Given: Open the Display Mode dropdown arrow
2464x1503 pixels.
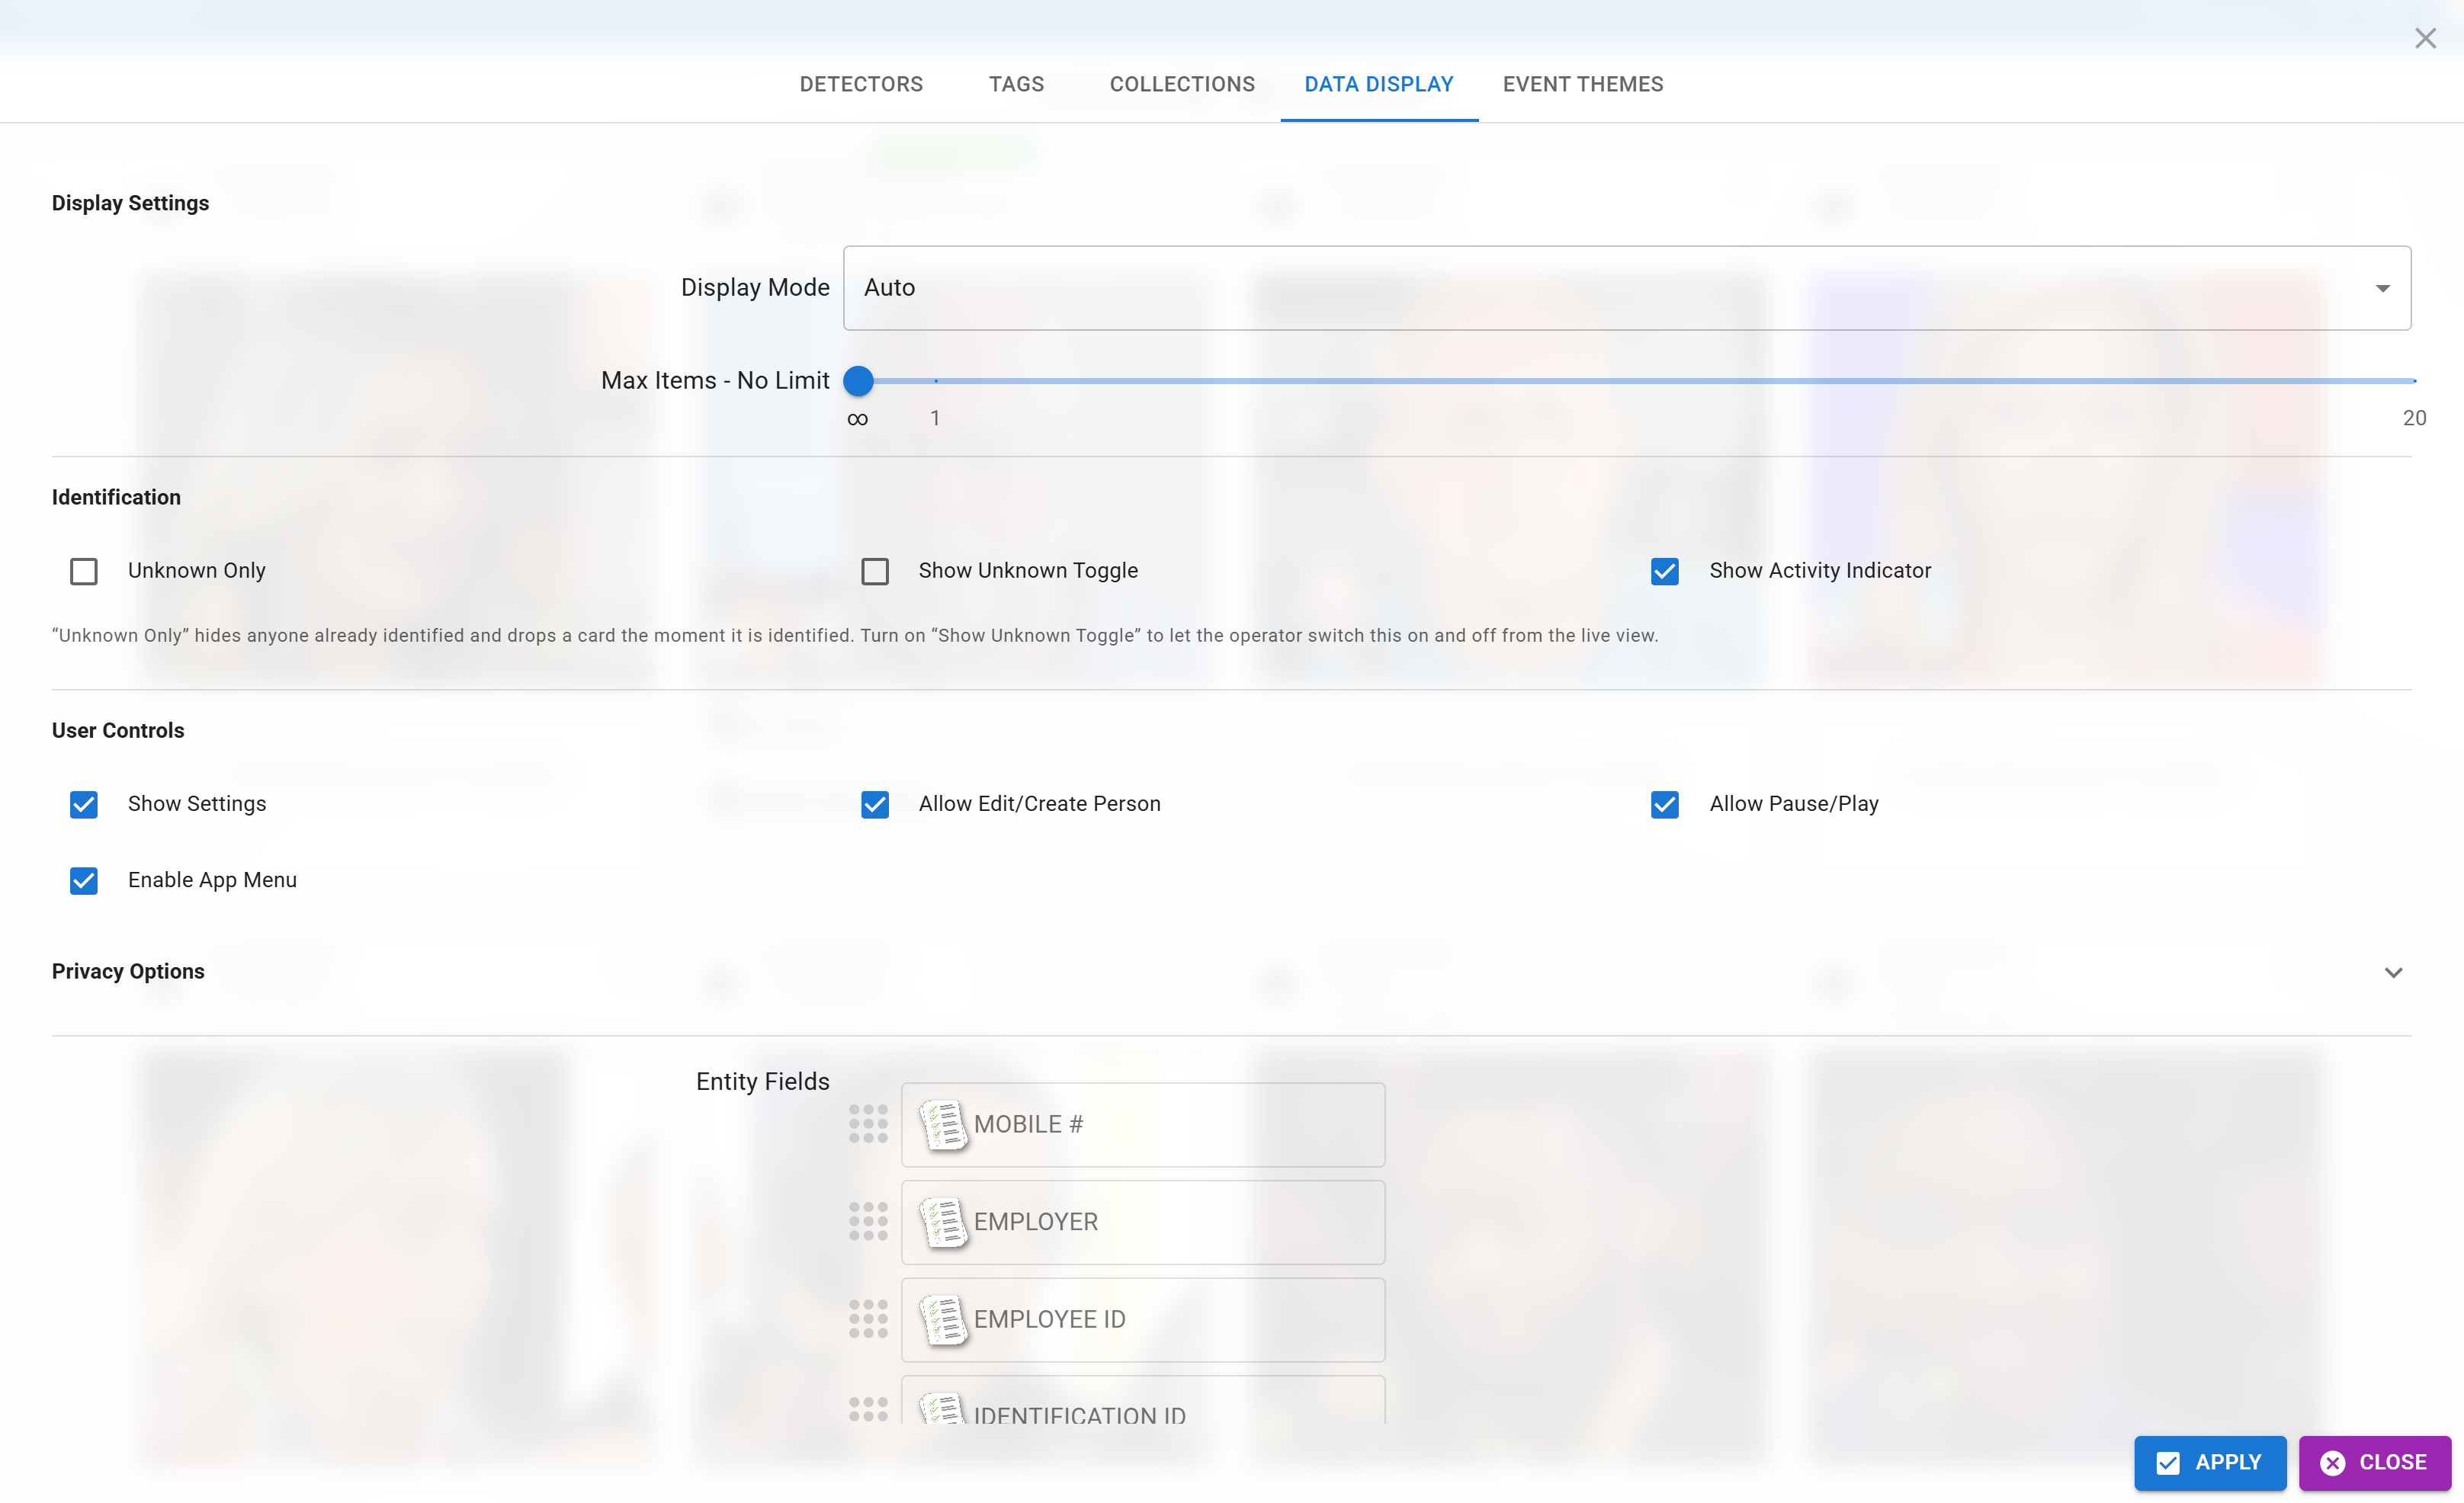Looking at the screenshot, I should click(2383, 288).
